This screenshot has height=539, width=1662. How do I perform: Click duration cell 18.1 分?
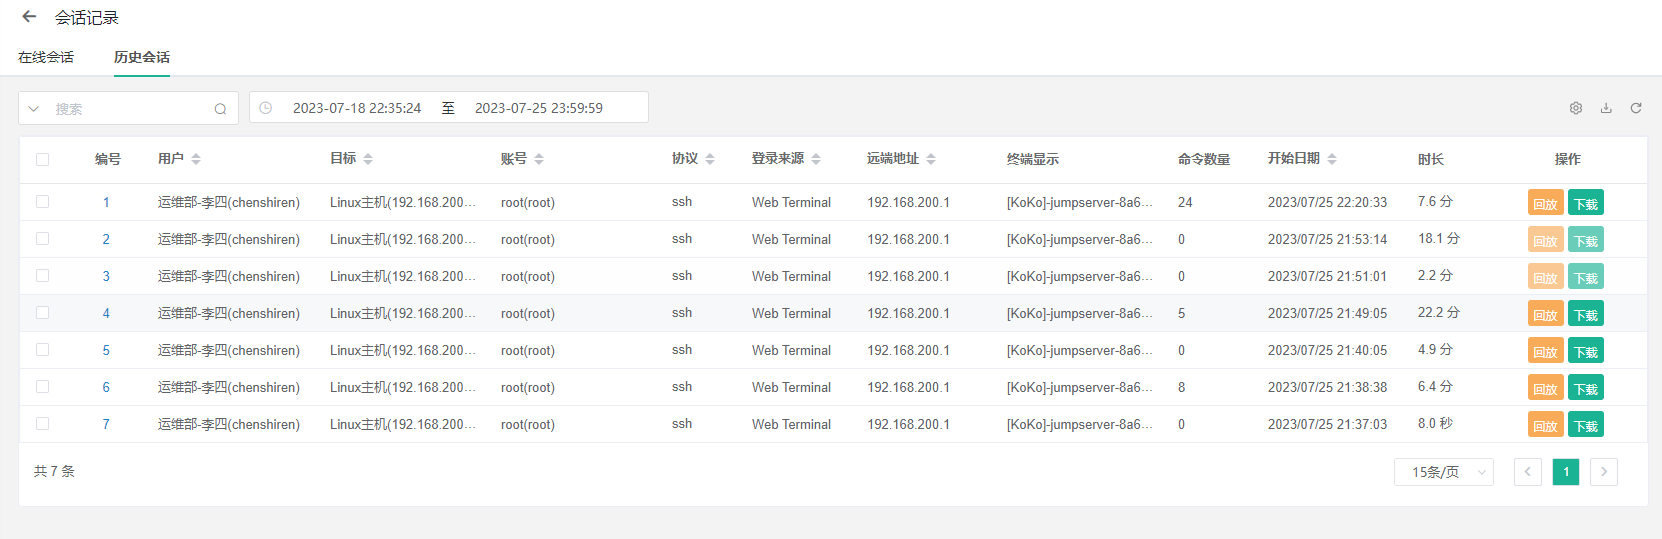(x=1439, y=239)
